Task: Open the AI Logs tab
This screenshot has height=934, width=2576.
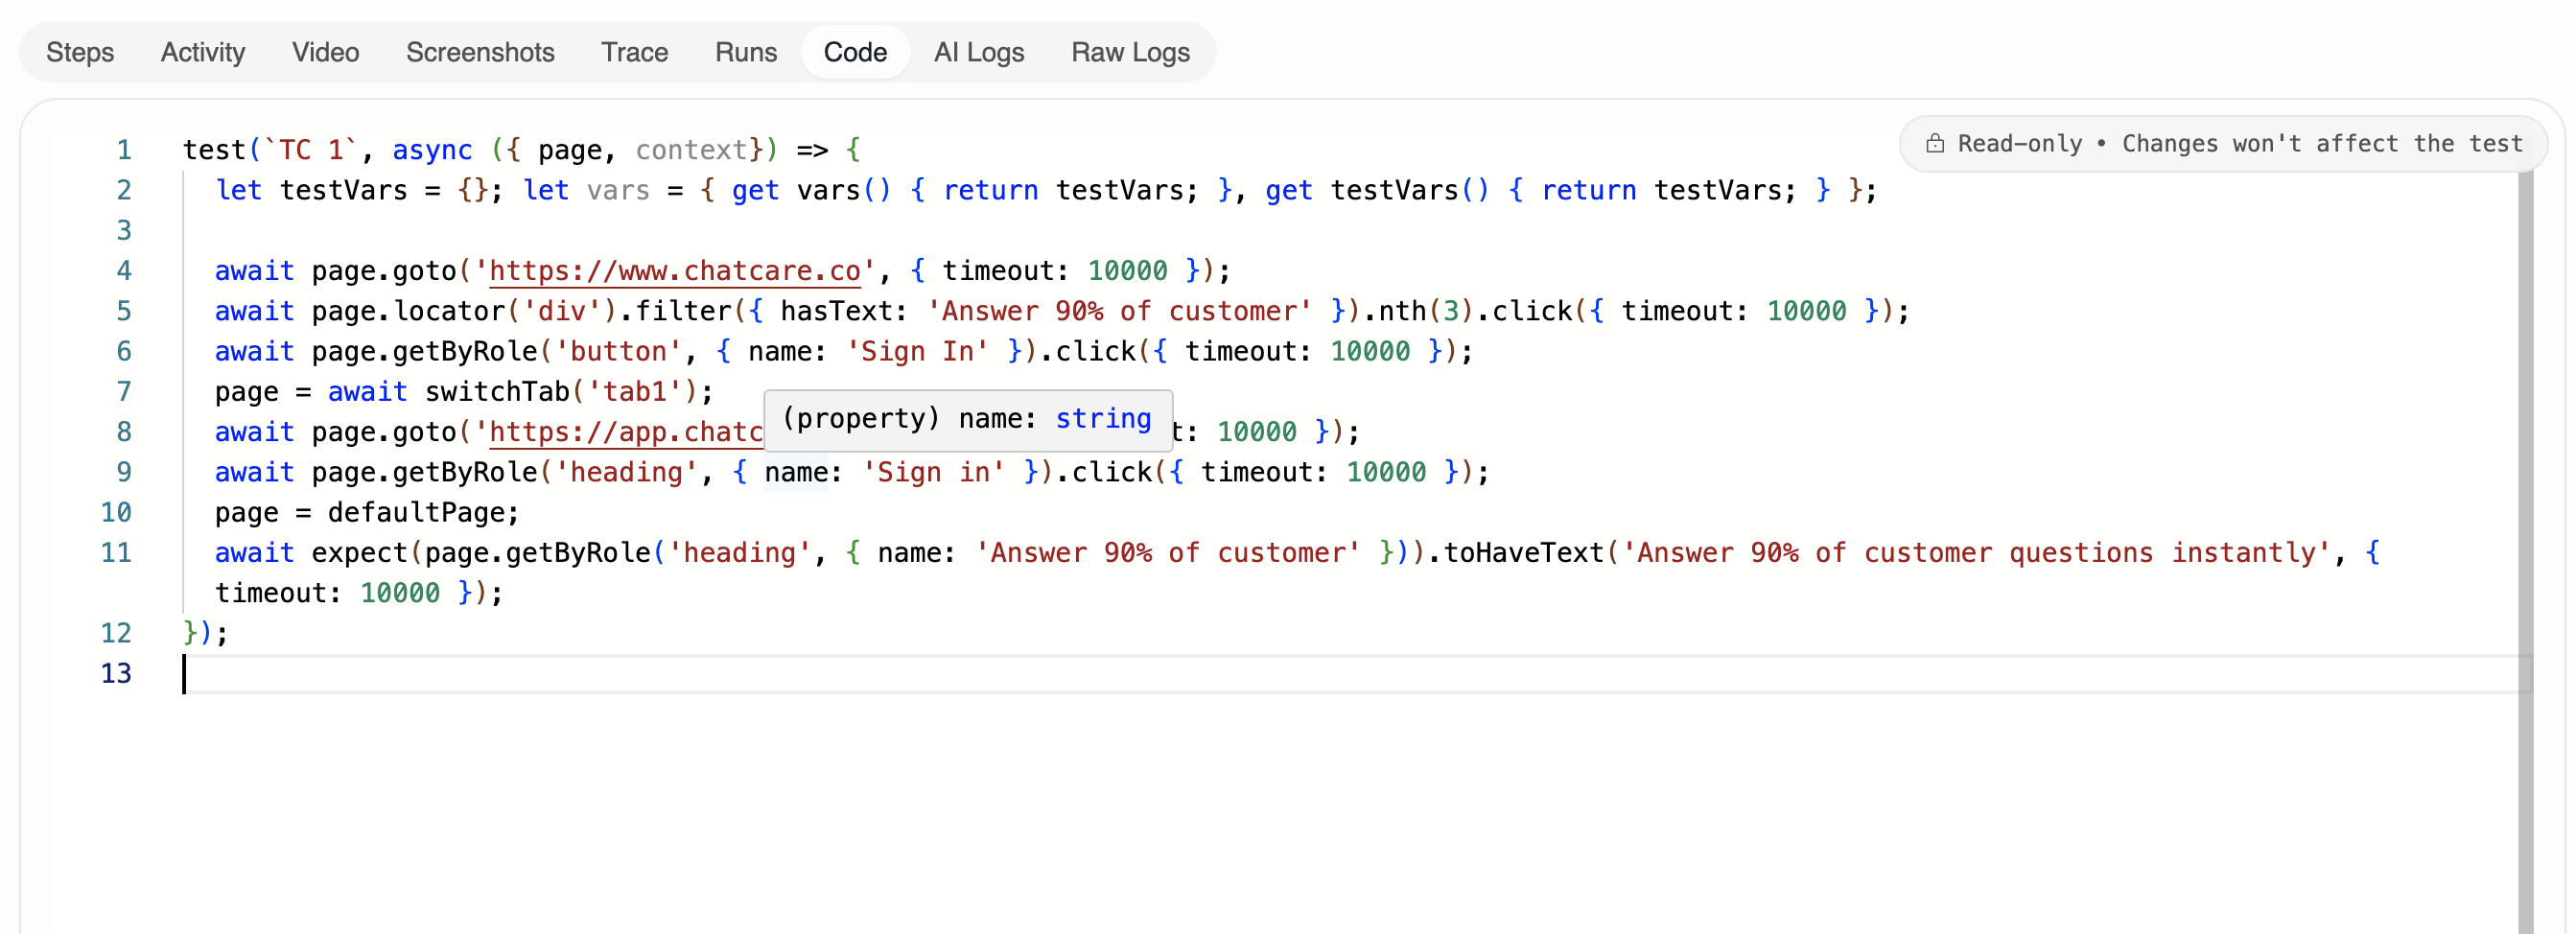Action: coord(978,52)
